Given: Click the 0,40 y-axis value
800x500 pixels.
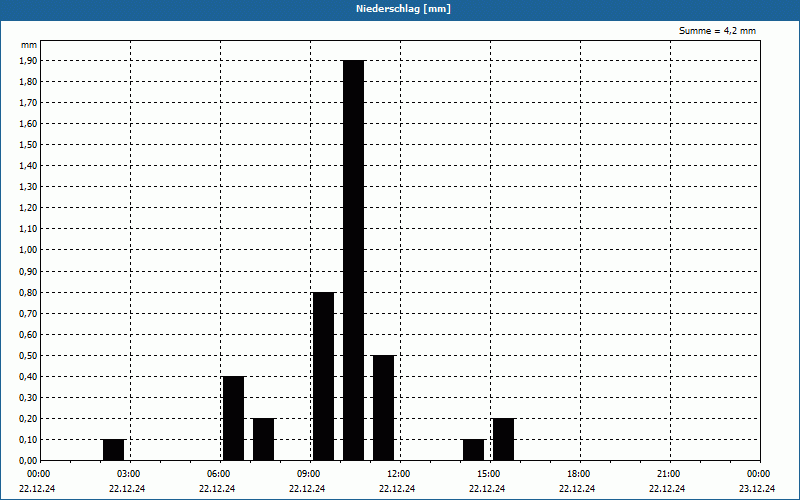Looking at the screenshot, I should click(28, 377).
